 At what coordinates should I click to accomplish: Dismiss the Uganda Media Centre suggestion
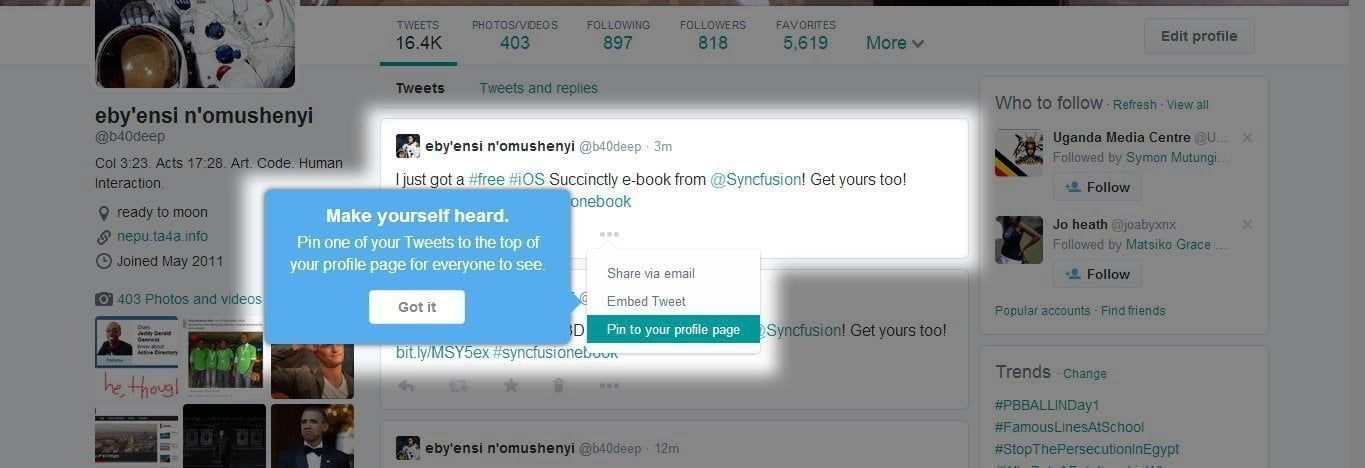(x=1247, y=138)
